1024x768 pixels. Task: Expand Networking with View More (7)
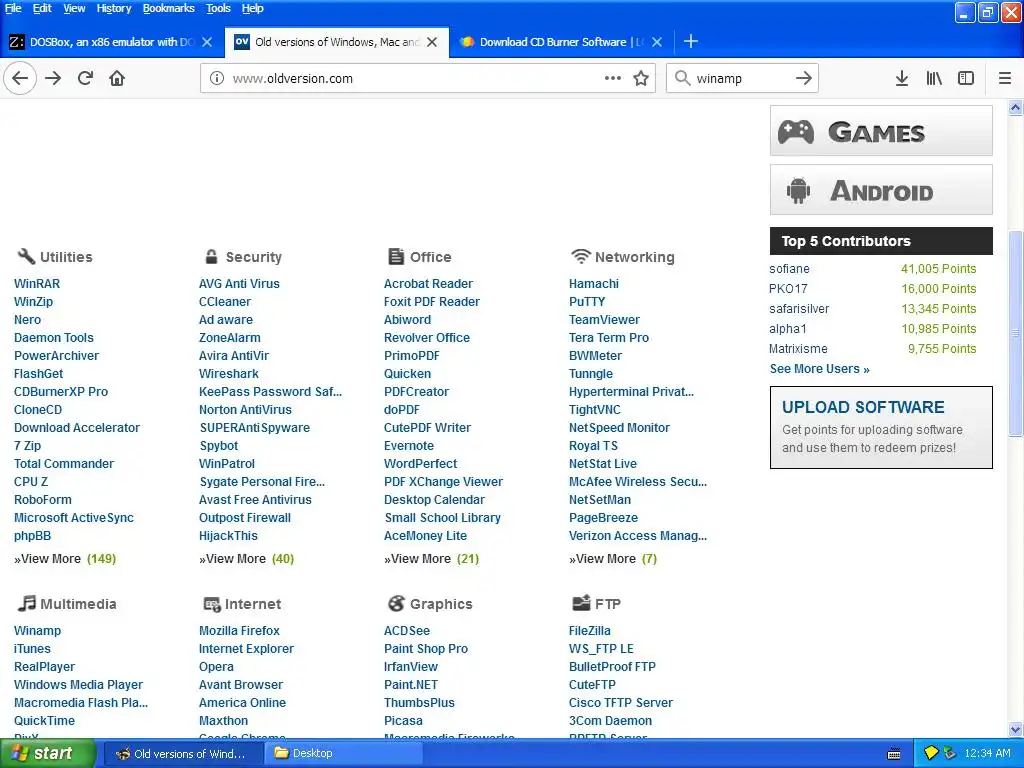(x=613, y=559)
